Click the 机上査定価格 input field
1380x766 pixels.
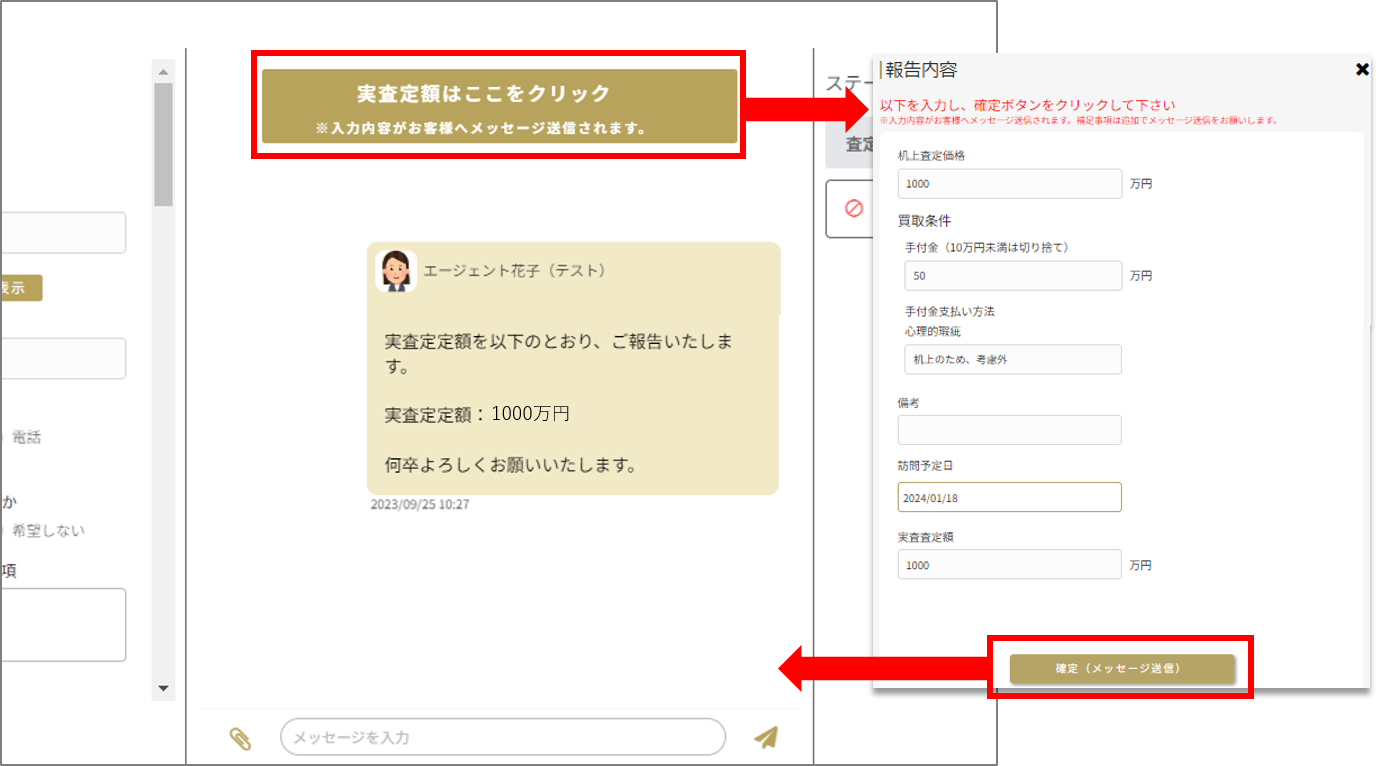[x=1010, y=184]
